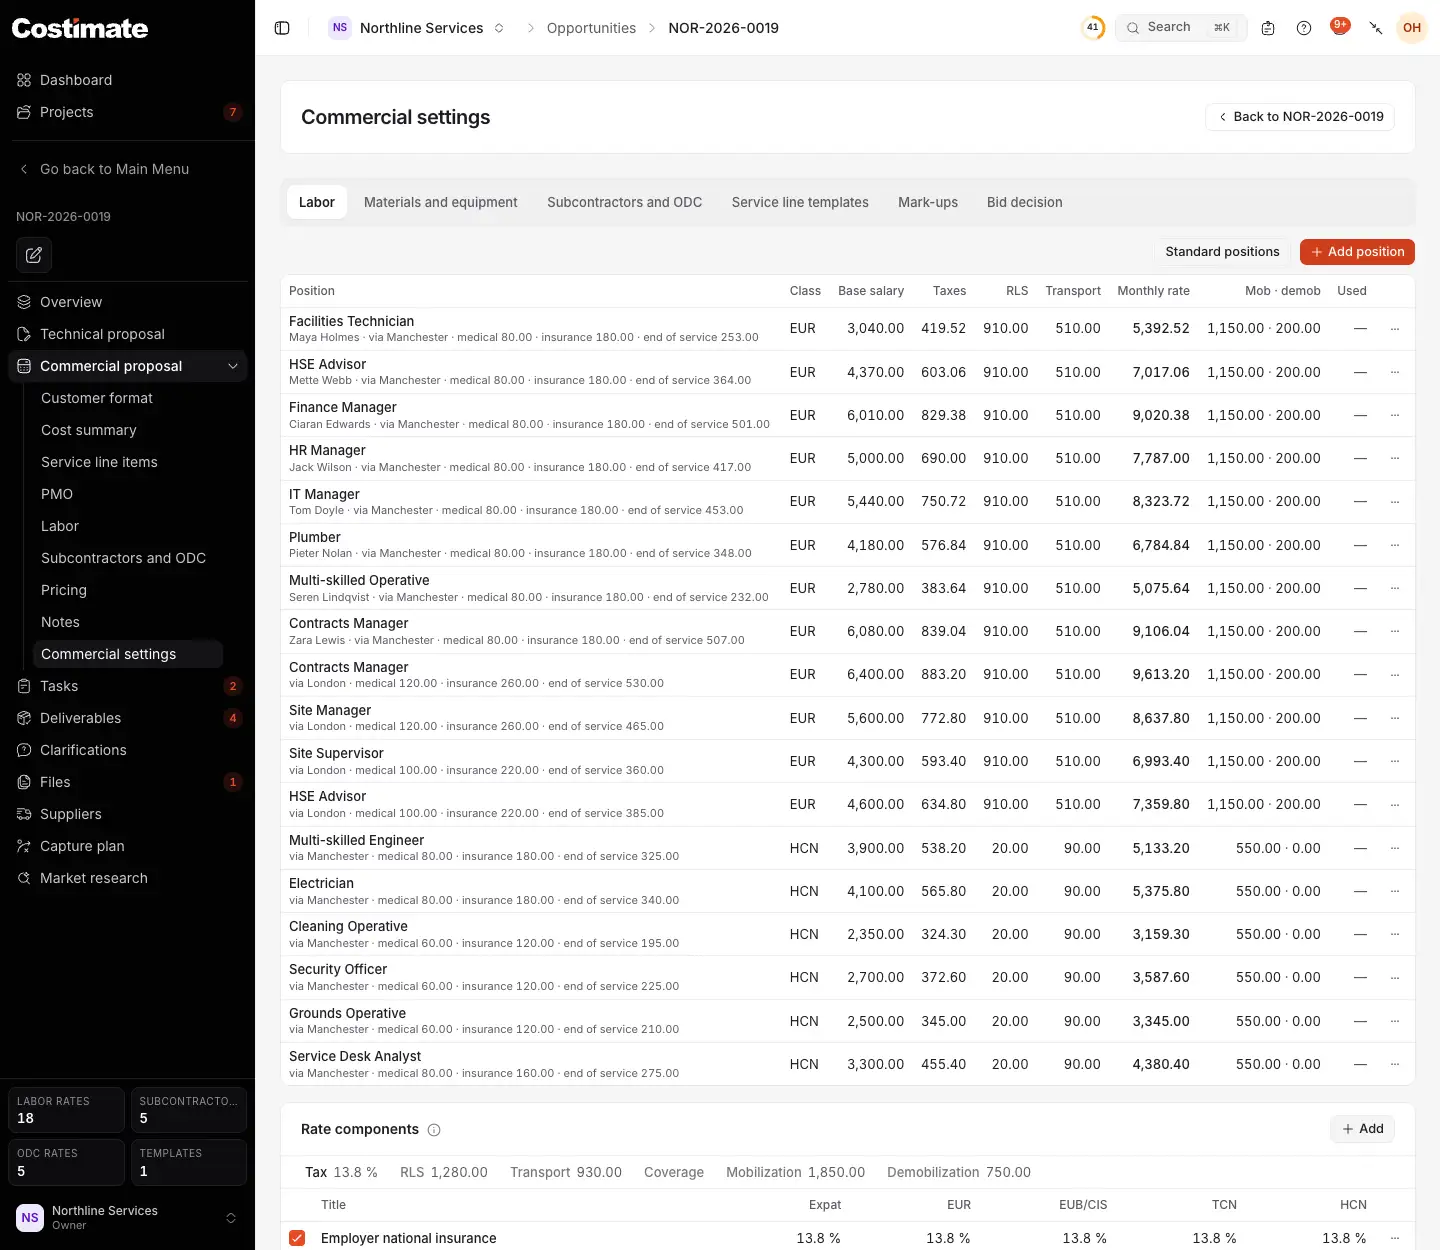Open Tasks in sidebar
Screen dimensions: 1440x1250
127,686
